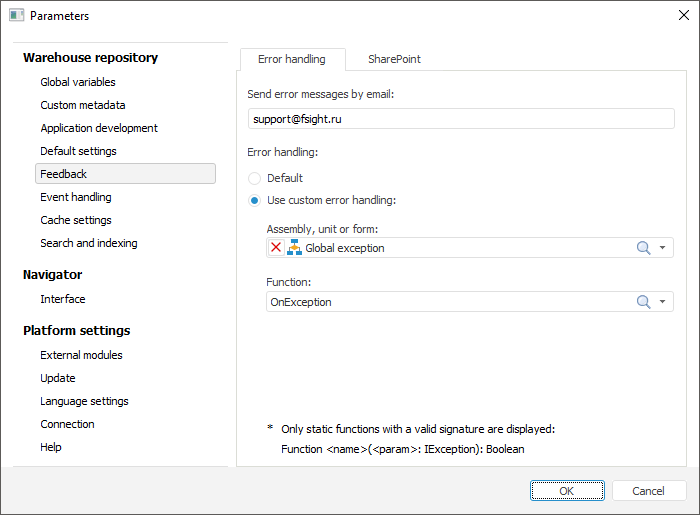This screenshot has height=515, width=700.
Task: Select Cache settings in sidebar
Action: (76, 220)
